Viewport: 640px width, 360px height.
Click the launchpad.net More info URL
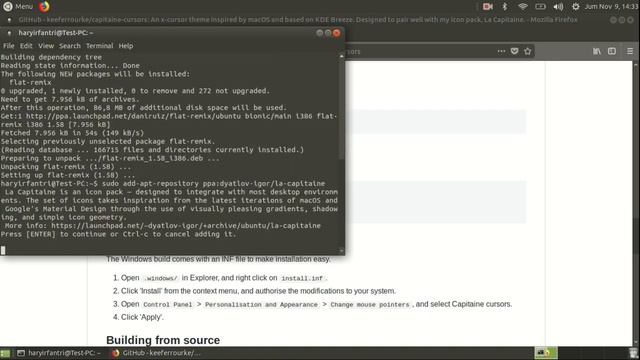click(x=186, y=226)
